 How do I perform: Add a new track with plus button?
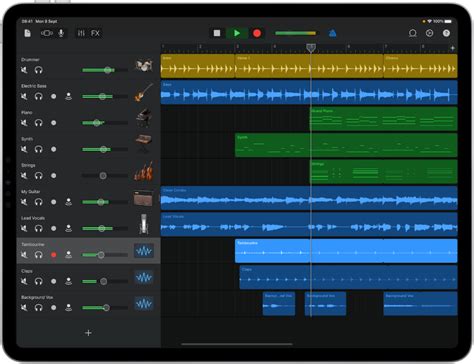(x=88, y=333)
